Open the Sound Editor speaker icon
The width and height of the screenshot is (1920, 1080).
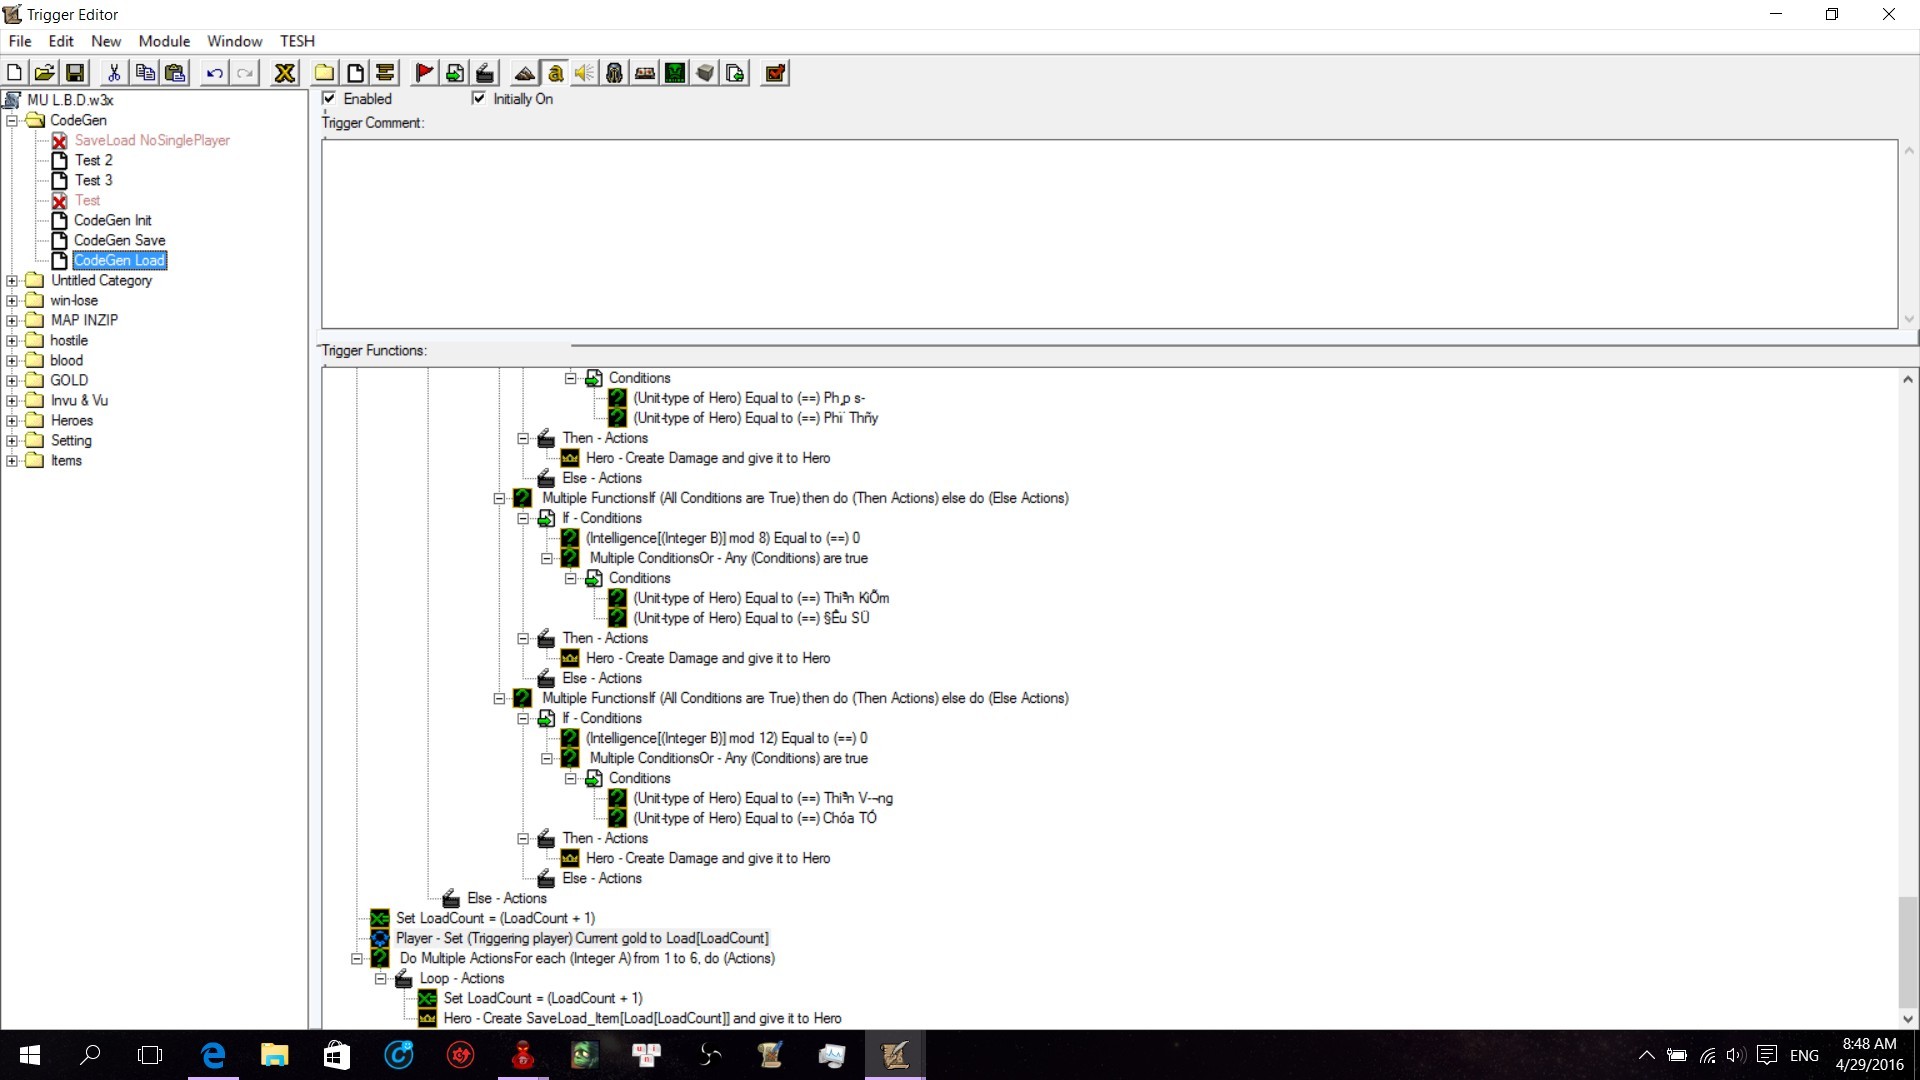click(x=585, y=73)
